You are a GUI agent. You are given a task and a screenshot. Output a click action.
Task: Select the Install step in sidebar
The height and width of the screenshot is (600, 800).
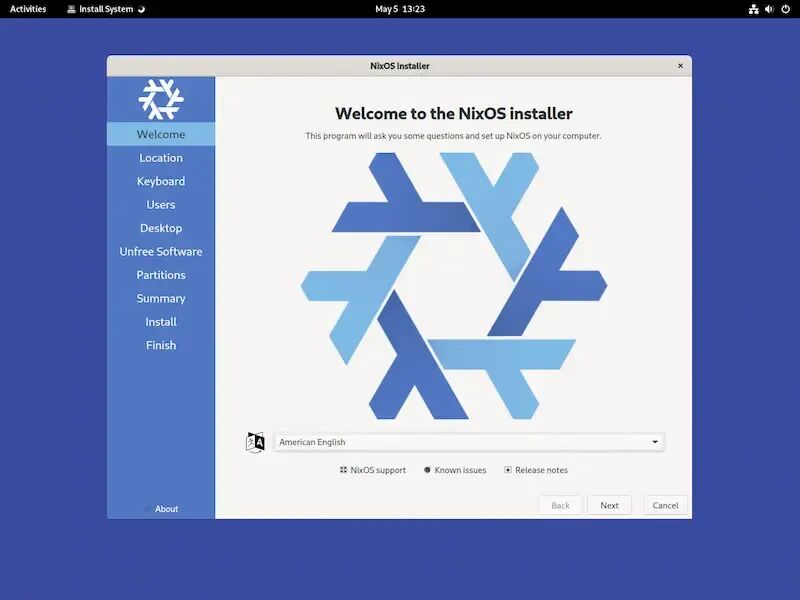coord(161,322)
